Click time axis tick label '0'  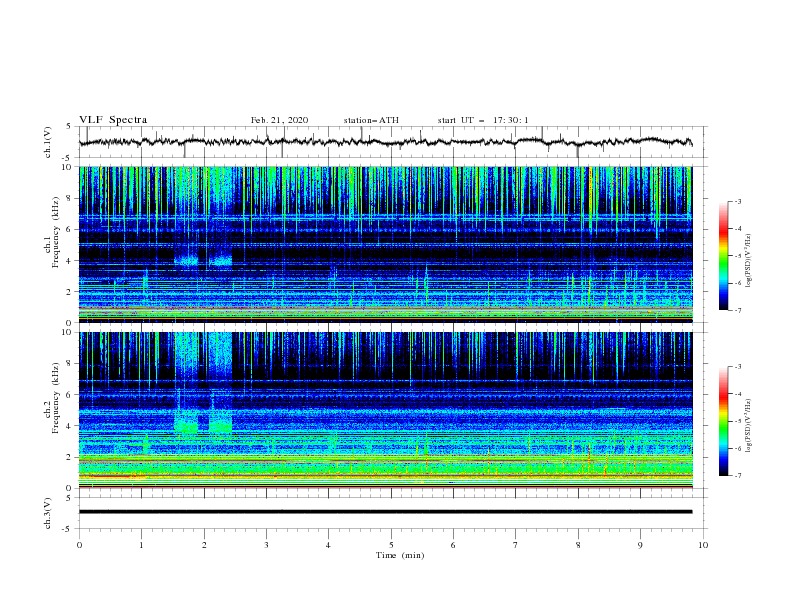tap(79, 545)
